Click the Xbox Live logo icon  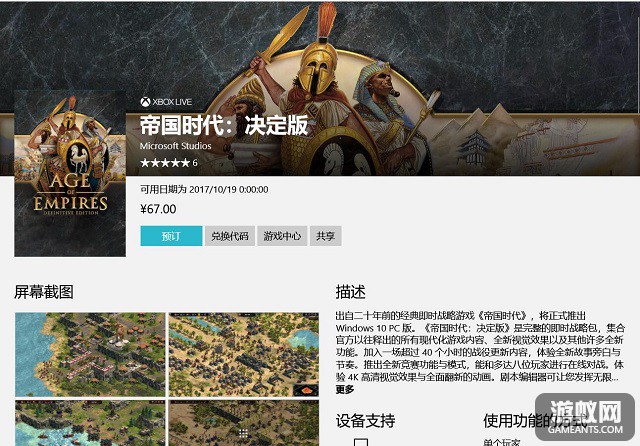(145, 102)
